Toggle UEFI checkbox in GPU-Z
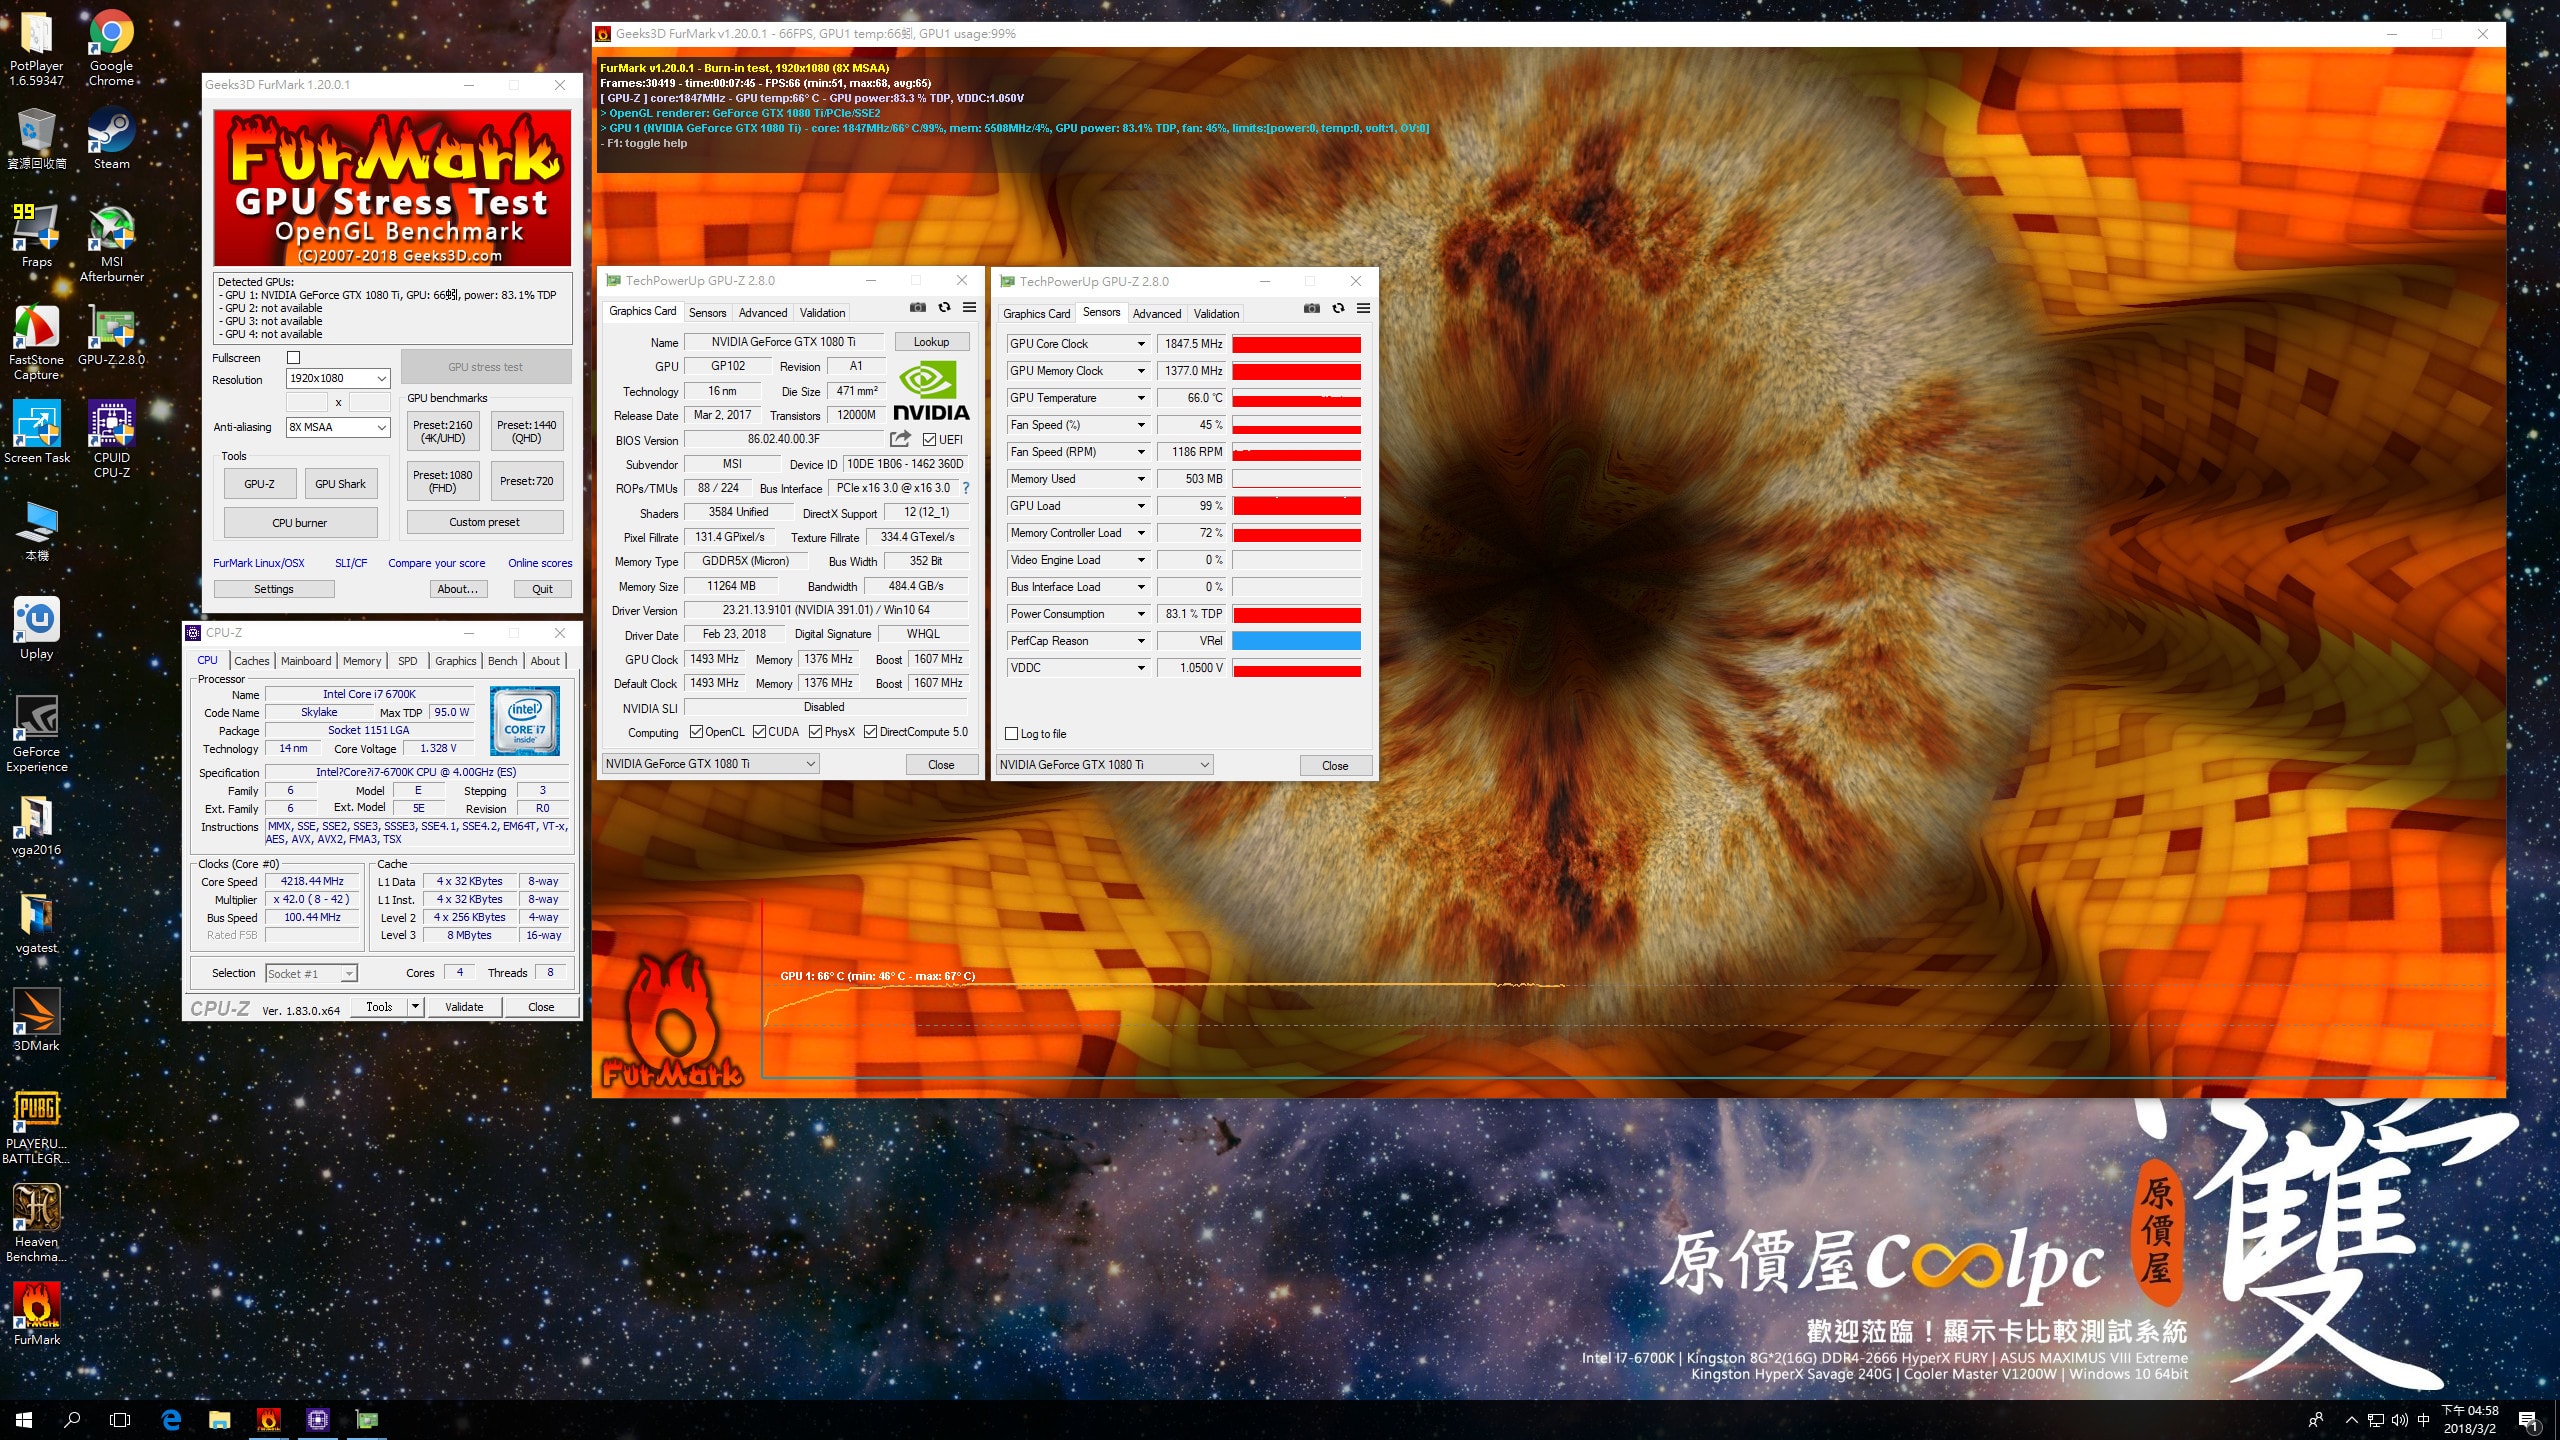Image resolution: width=2560 pixels, height=1440 pixels. tap(929, 440)
